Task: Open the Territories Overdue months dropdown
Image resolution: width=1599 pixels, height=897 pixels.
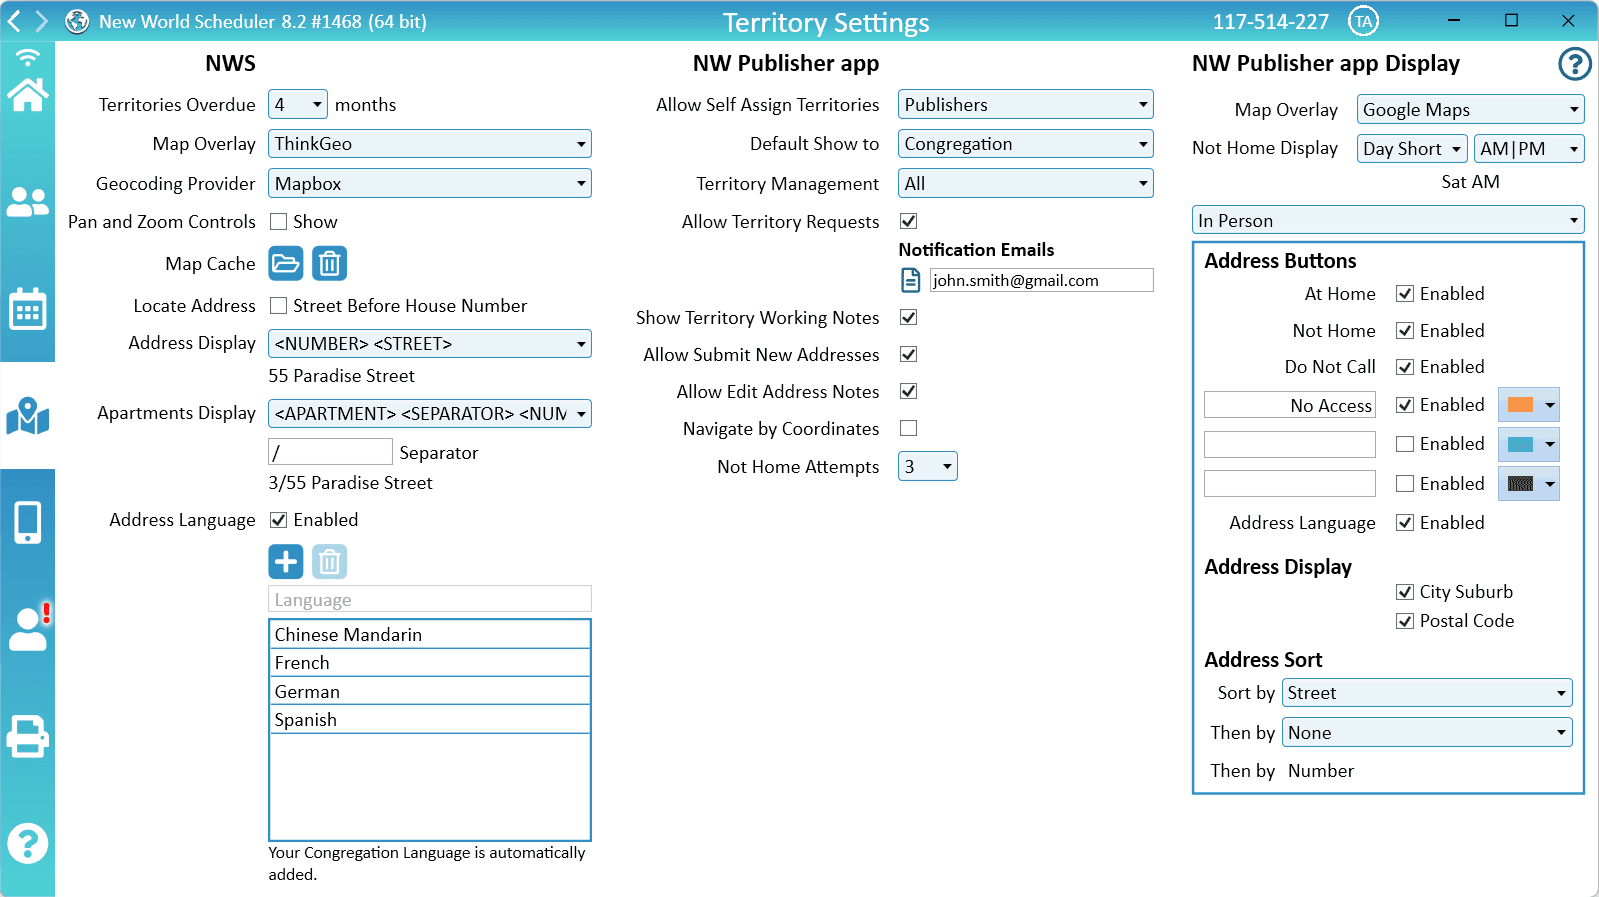Action: pyautogui.click(x=298, y=104)
